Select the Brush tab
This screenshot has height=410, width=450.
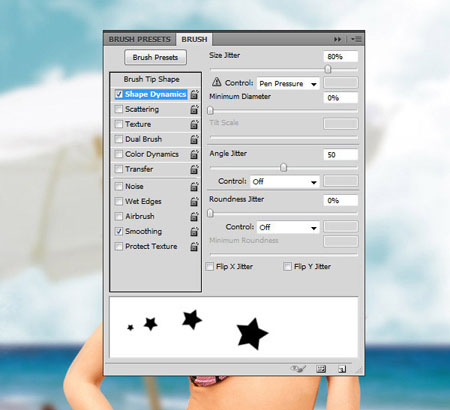(194, 39)
